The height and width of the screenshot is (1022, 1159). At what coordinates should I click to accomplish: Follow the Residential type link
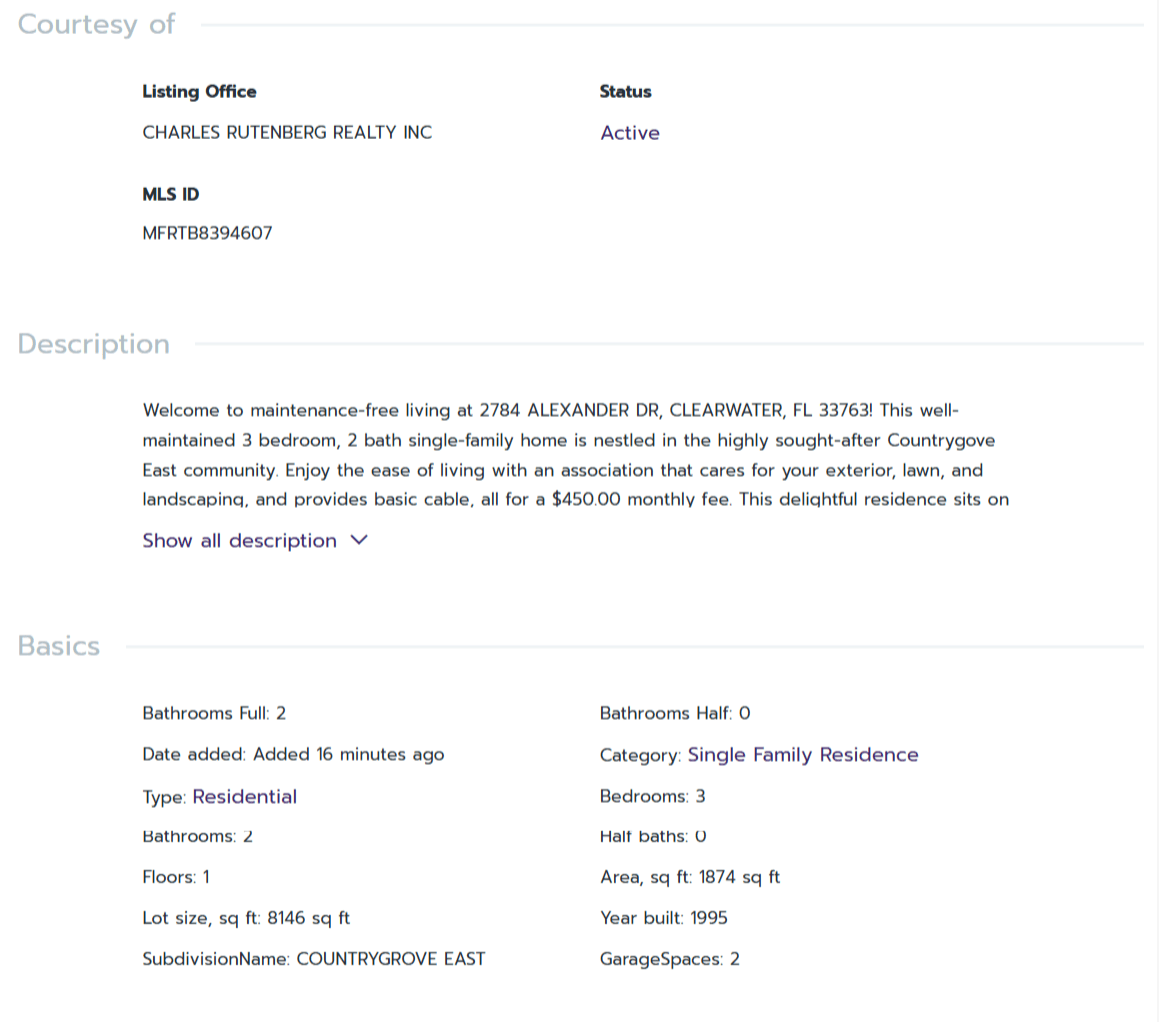click(245, 797)
